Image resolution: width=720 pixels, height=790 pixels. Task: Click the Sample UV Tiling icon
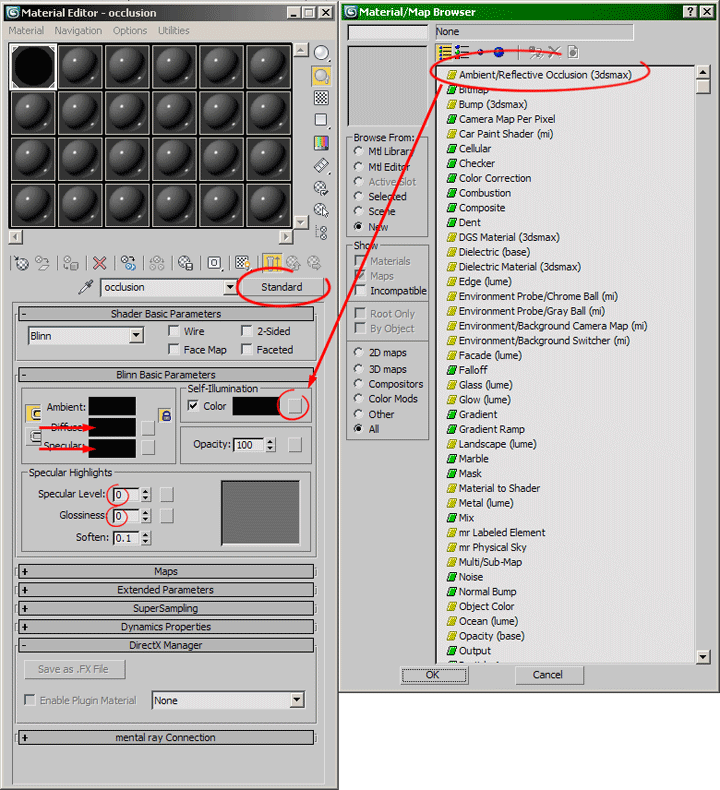coord(321,120)
